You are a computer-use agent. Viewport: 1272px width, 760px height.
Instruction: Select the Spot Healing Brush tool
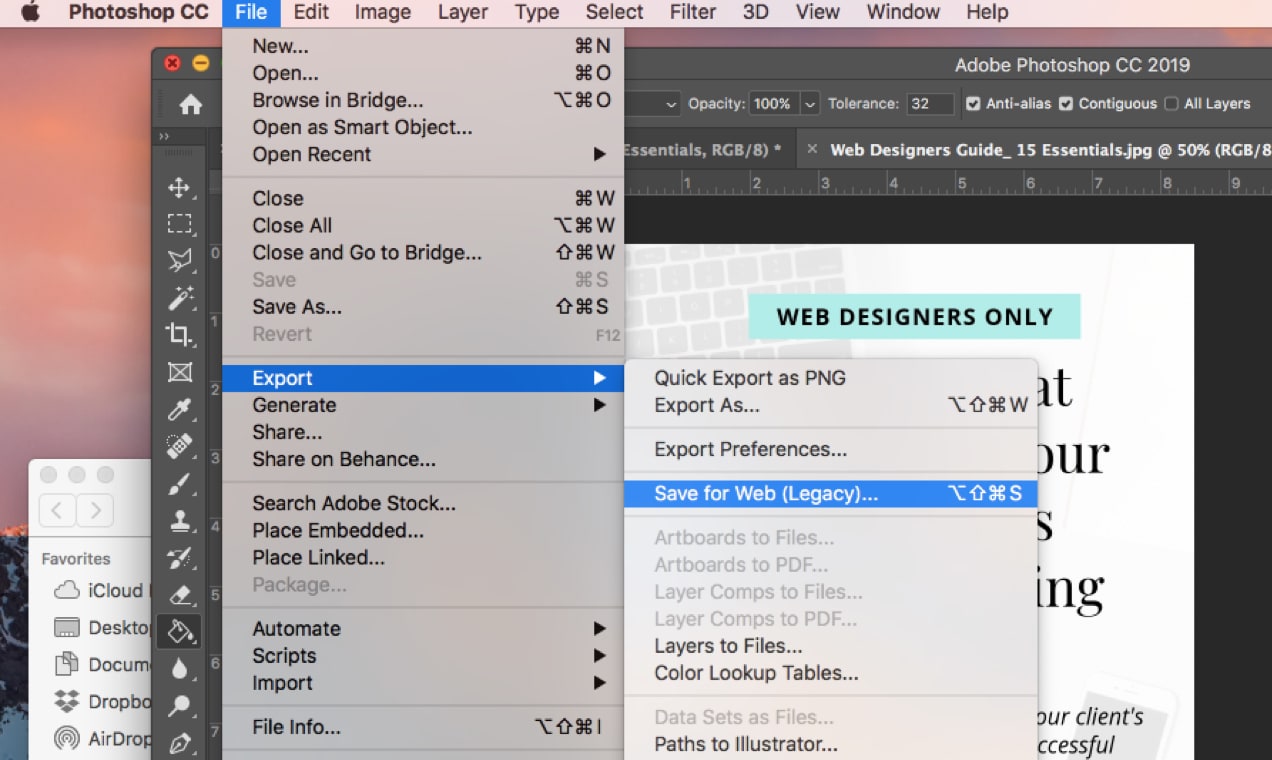click(x=179, y=446)
